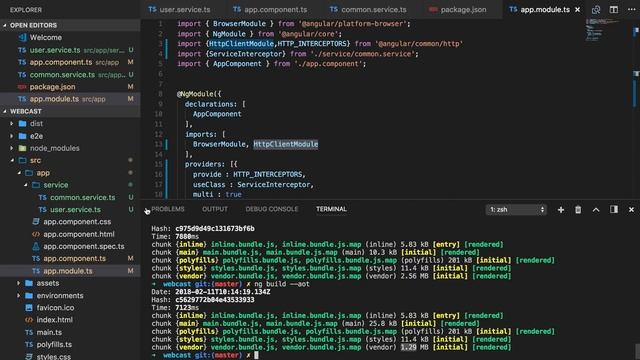640x360 pixels.
Task: Click ServiceInterceptor in the useClass line
Action: pos(273,184)
